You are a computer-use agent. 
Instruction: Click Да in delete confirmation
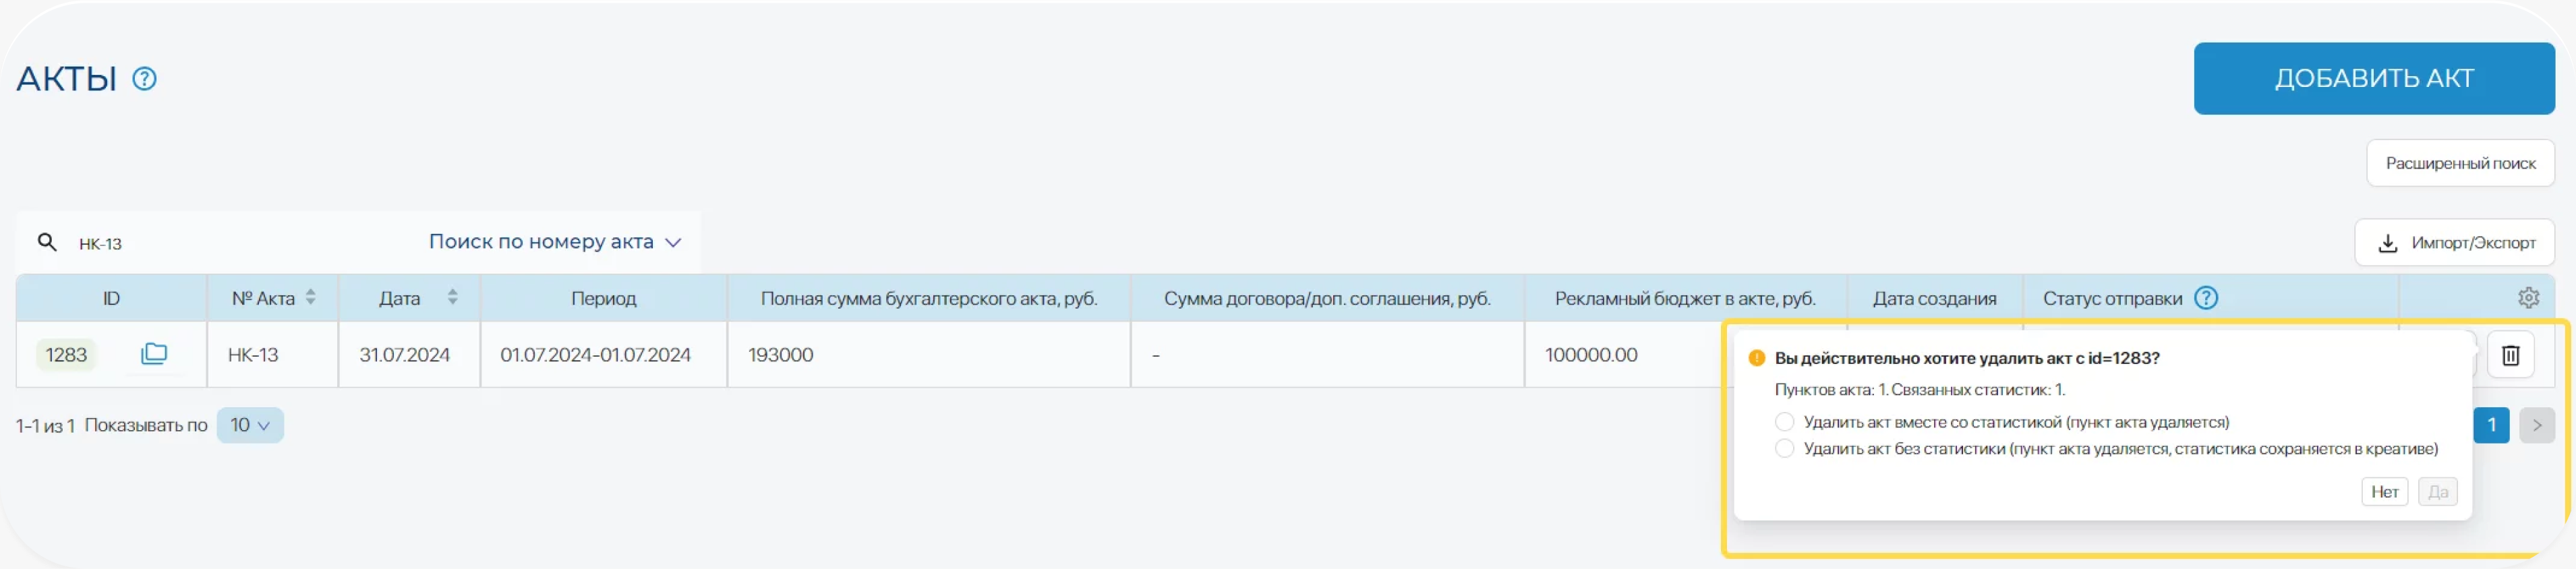2437,492
